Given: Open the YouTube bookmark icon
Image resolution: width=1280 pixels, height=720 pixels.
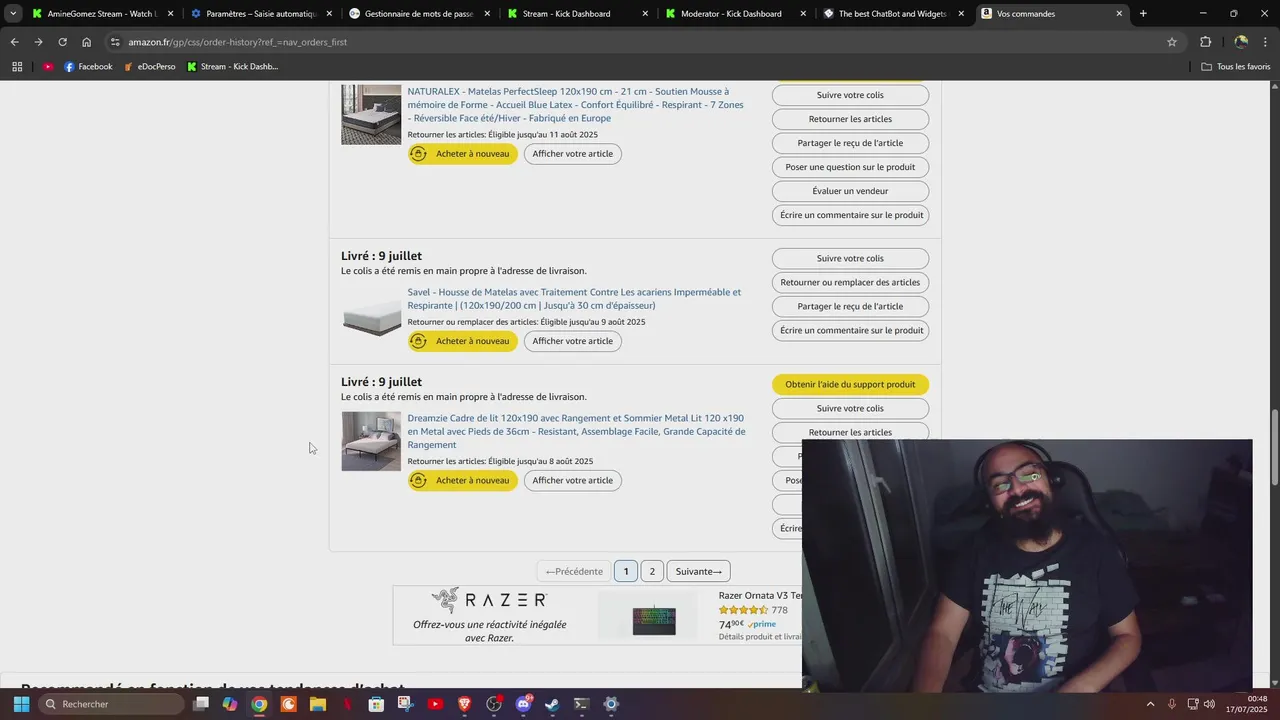Looking at the screenshot, I should (x=48, y=67).
